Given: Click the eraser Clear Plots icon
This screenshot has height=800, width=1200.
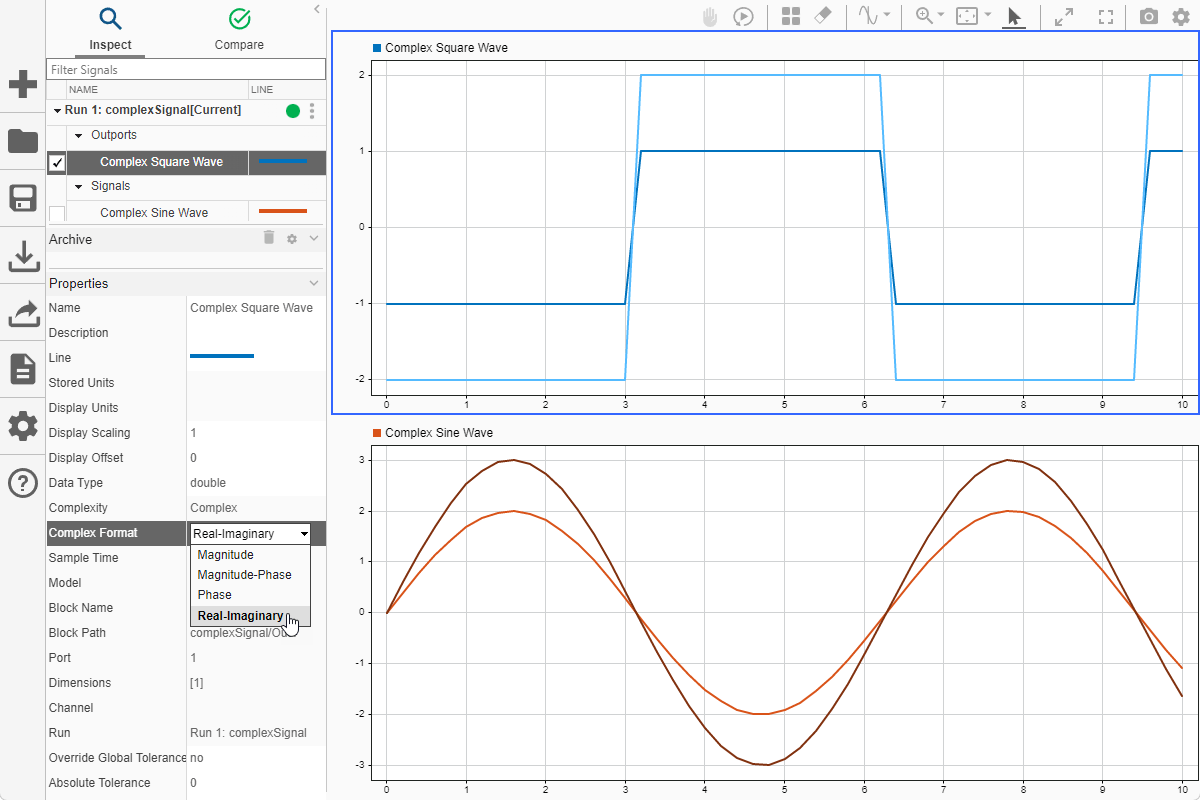Looking at the screenshot, I should (x=823, y=17).
